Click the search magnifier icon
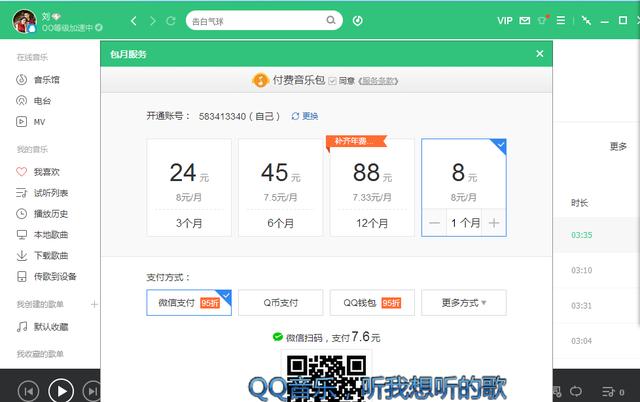 pyautogui.click(x=331, y=20)
